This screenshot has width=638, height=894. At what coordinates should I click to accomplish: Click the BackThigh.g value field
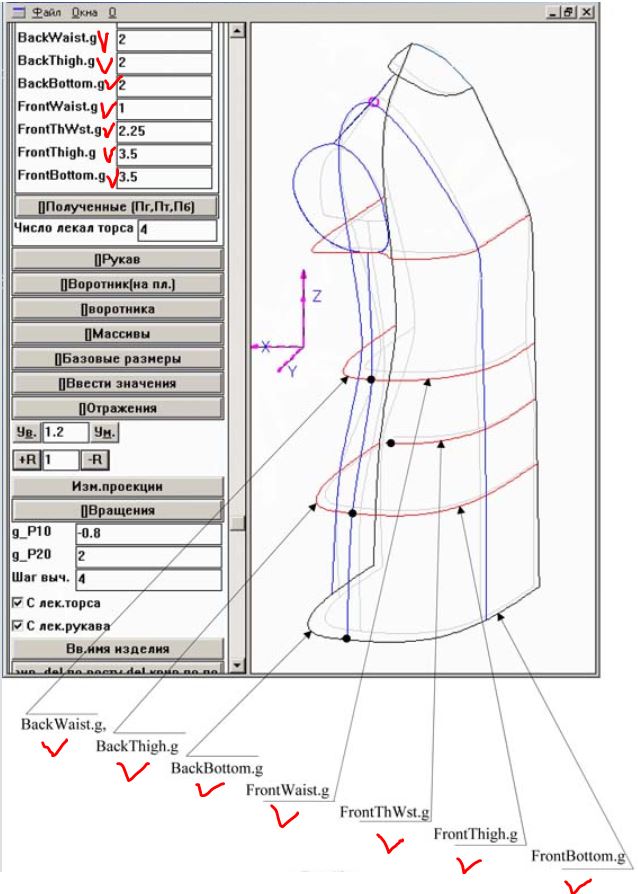(x=164, y=63)
